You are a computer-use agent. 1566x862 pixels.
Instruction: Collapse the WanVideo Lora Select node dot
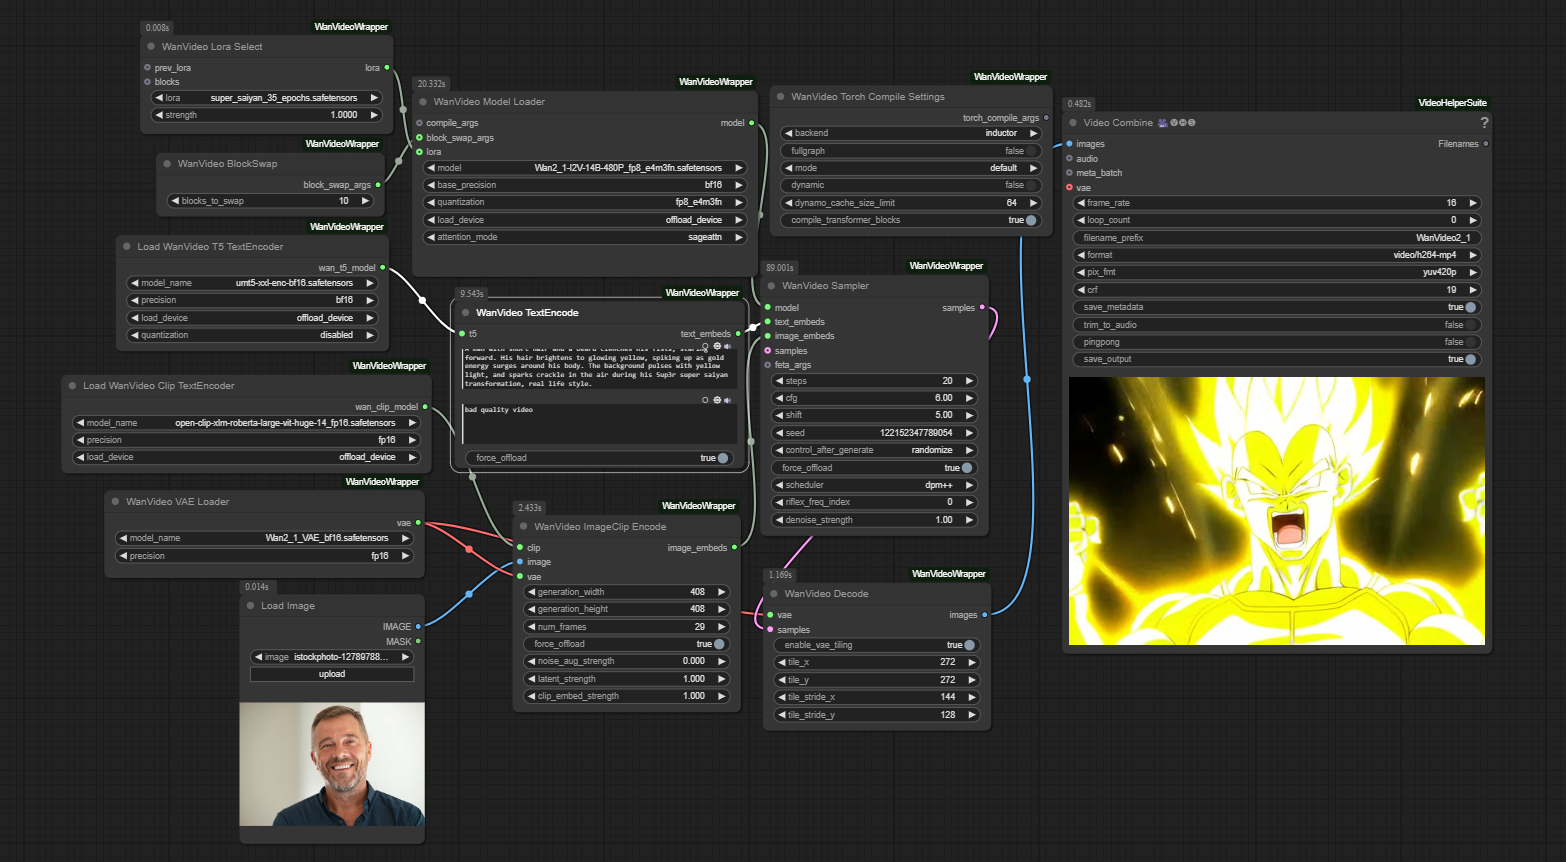click(x=151, y=46)
